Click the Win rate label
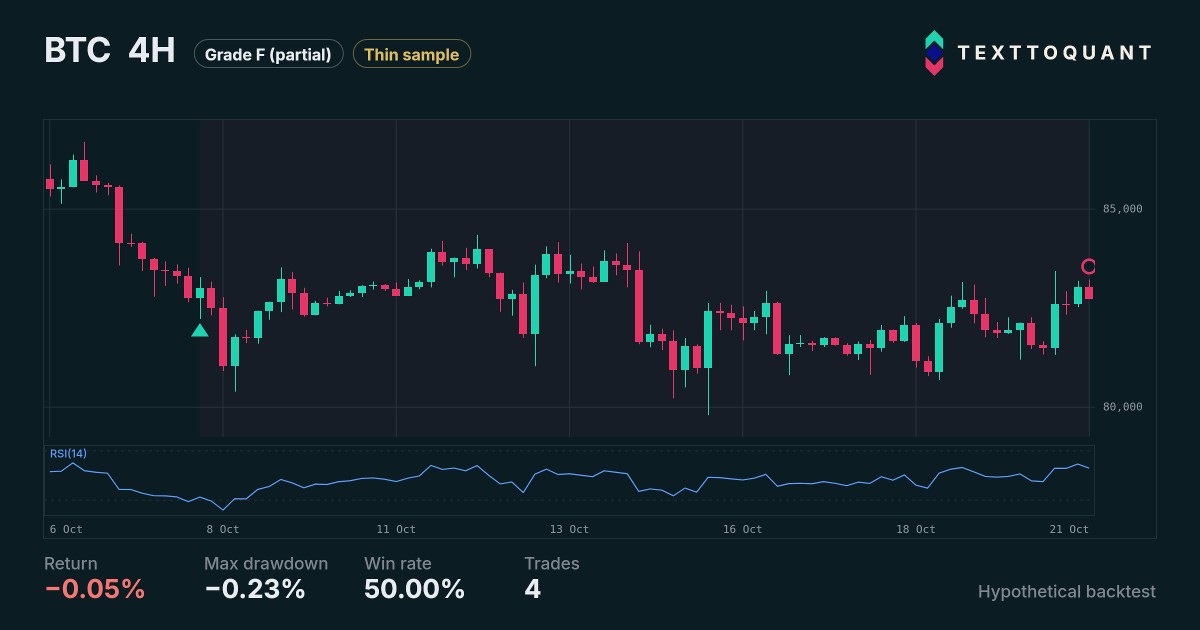Viewport: 1200px width, 630px height. pos(400,564)
